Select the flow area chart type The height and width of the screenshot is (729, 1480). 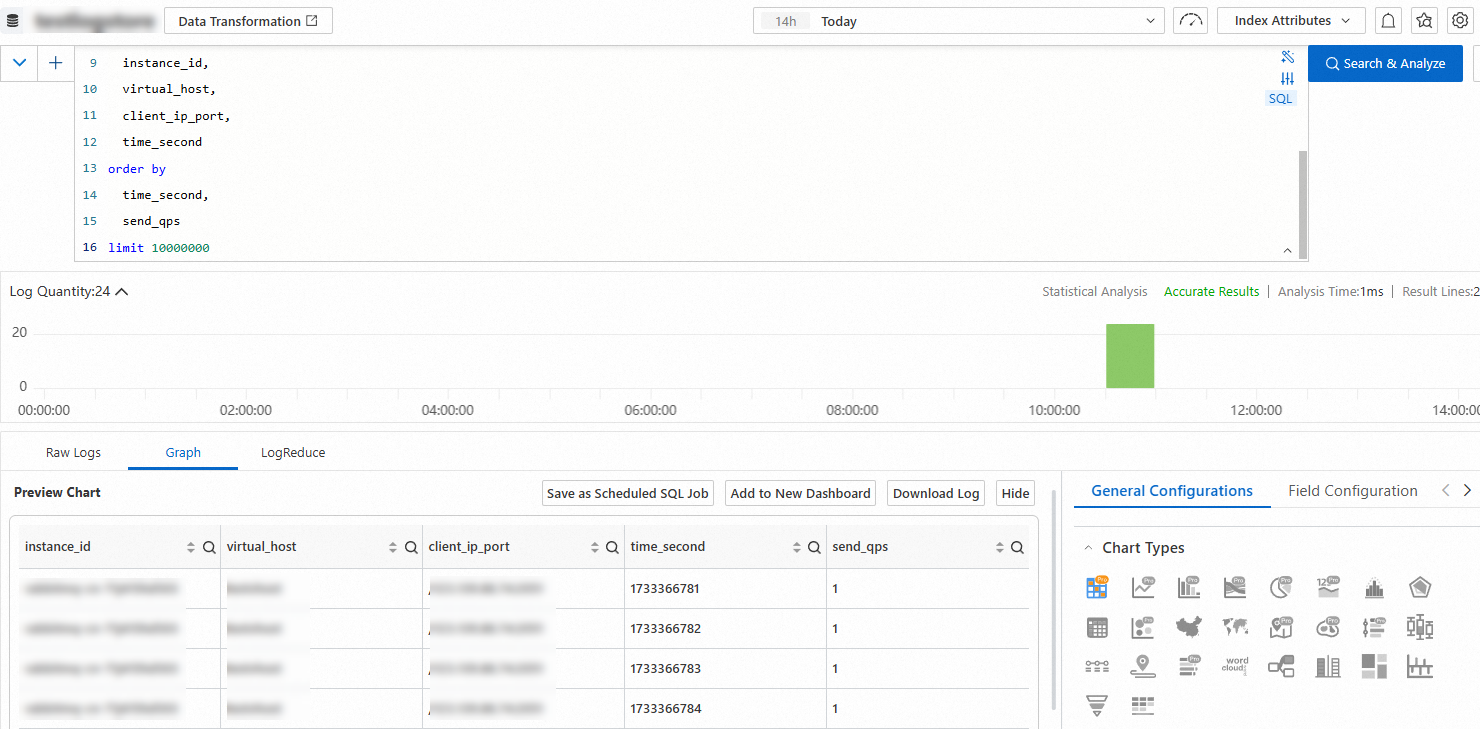point(1235,588)
